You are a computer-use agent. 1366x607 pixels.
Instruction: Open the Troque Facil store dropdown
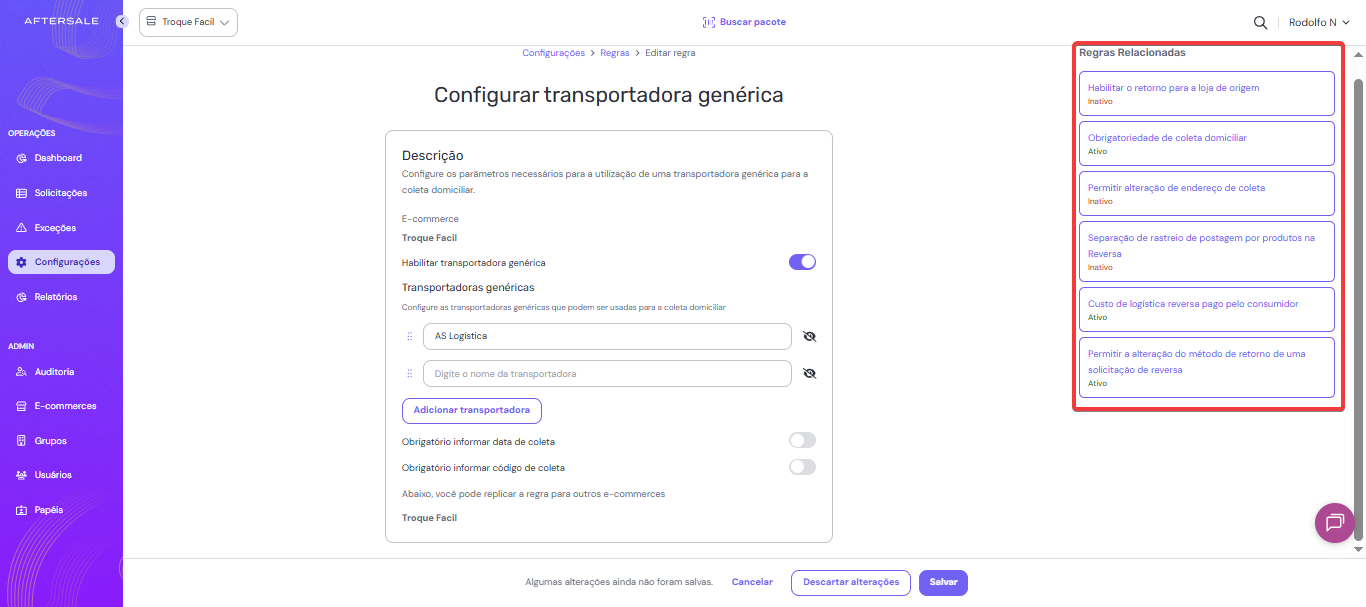pyautogui.click(x=188, y=22)
